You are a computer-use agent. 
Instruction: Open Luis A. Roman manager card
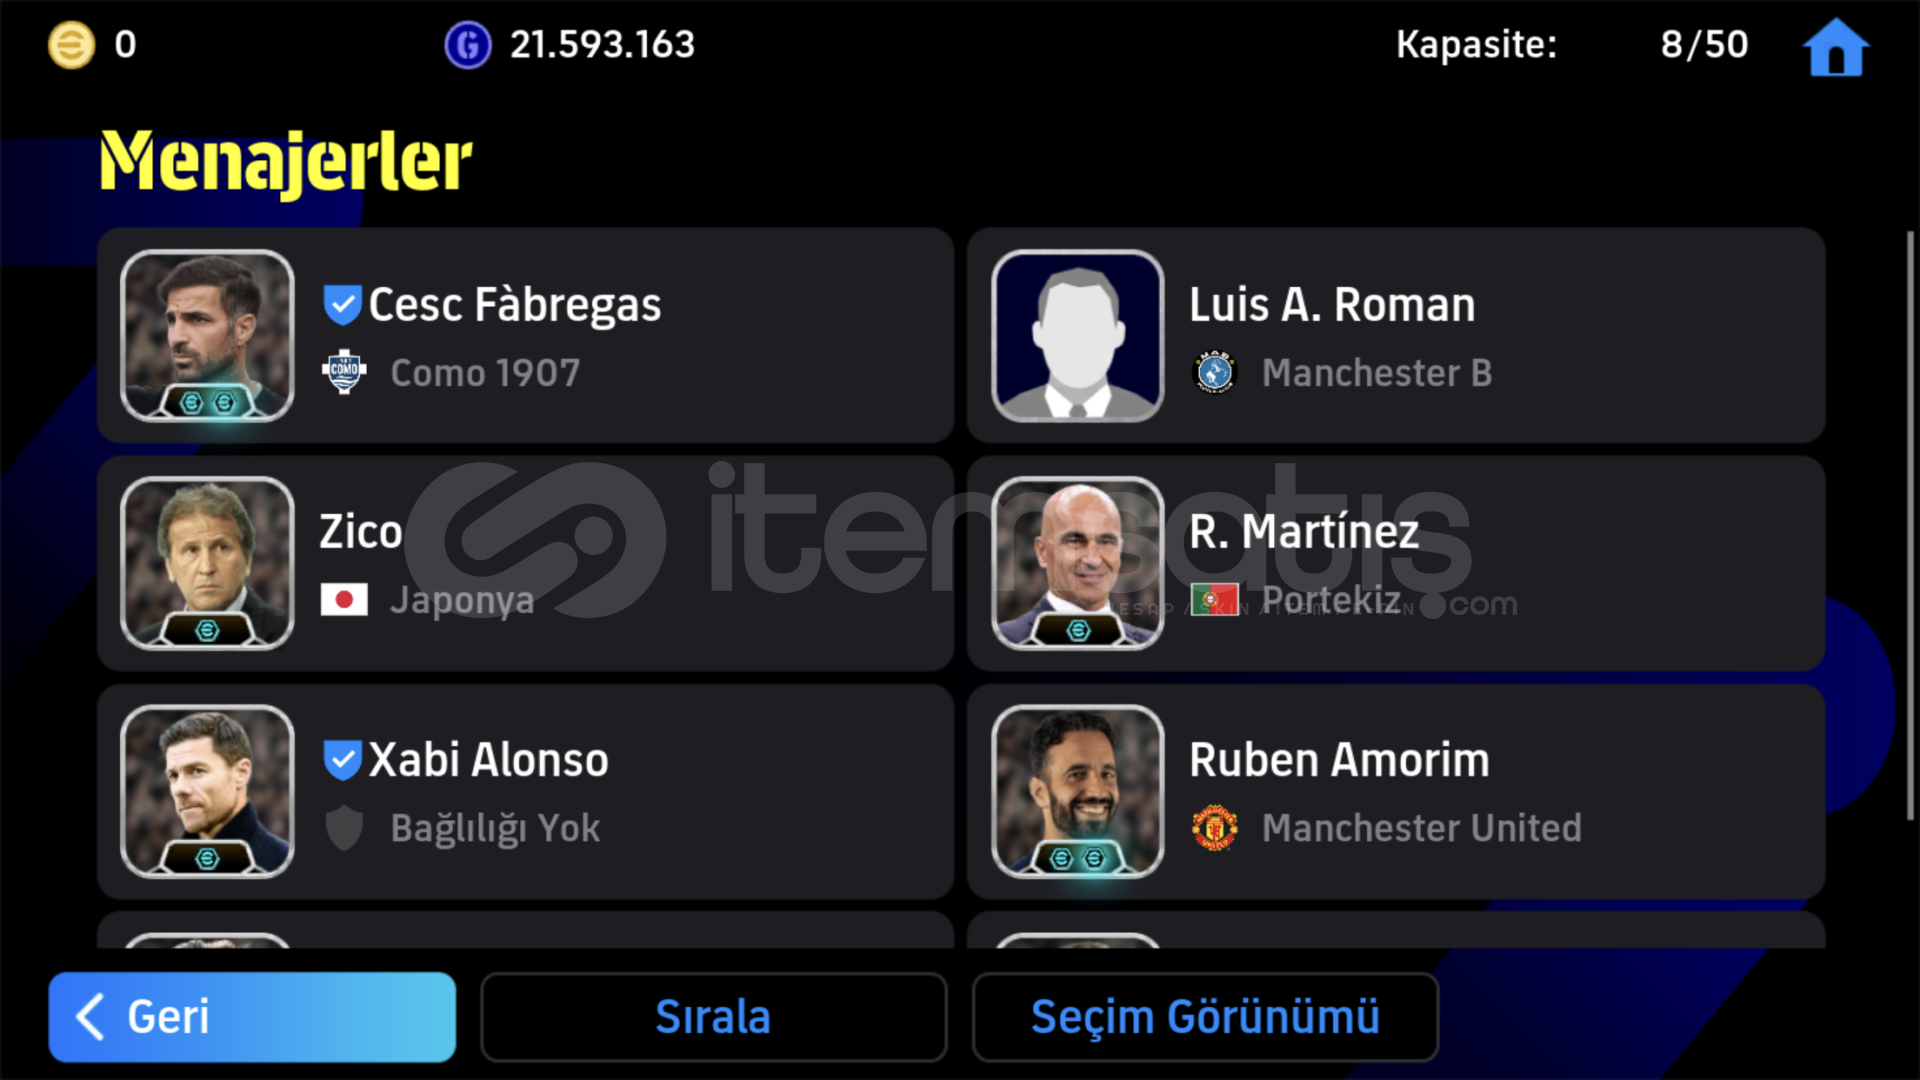tap(1396, 336)
